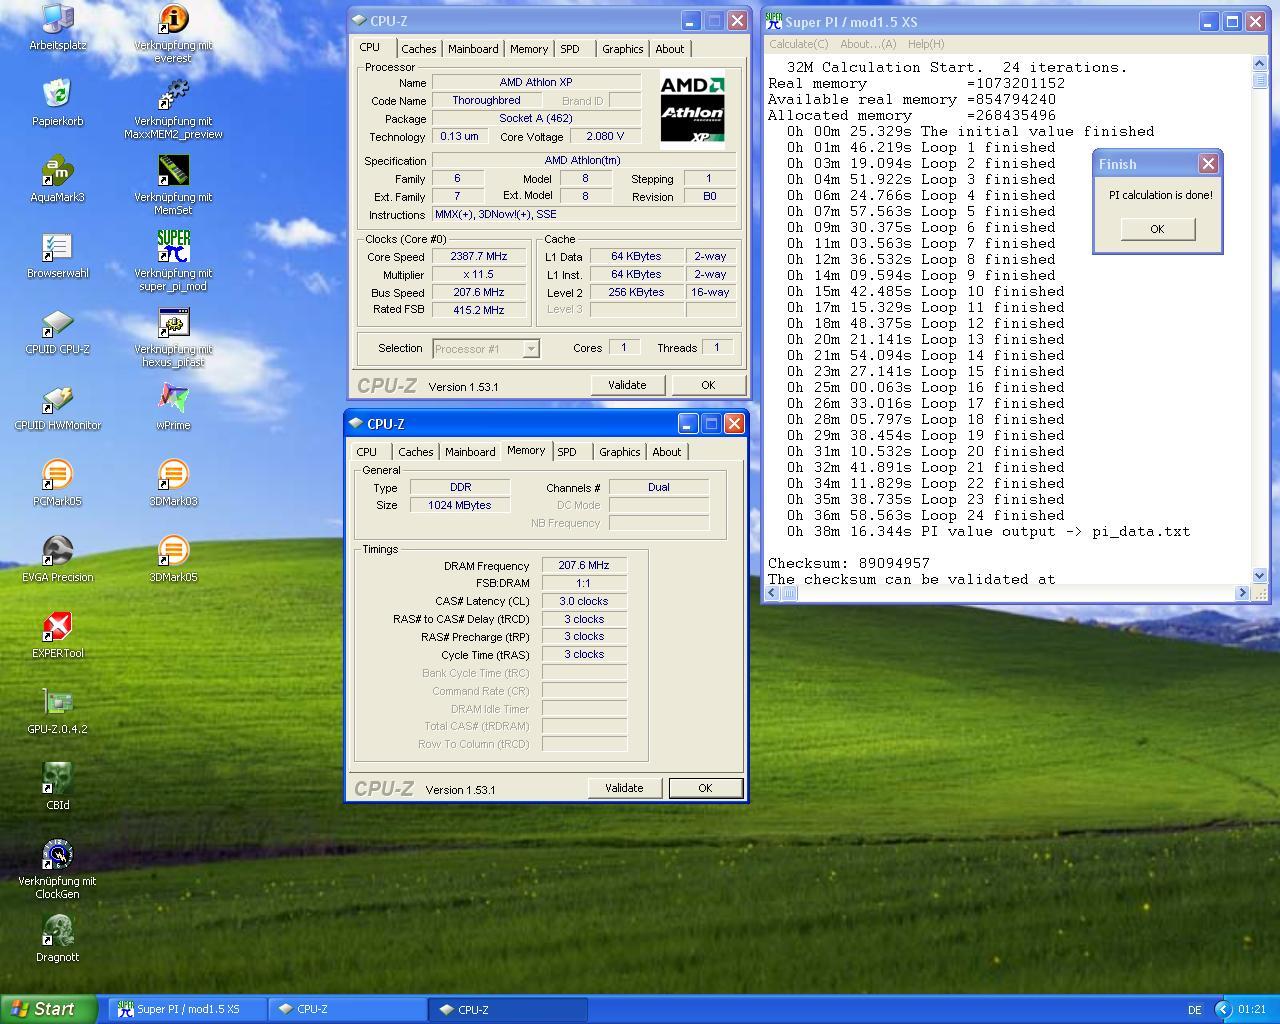Switch to Super PI / mod1.5 XS taskbar button
The image size is (1280, 1024).
[188, 1009]
